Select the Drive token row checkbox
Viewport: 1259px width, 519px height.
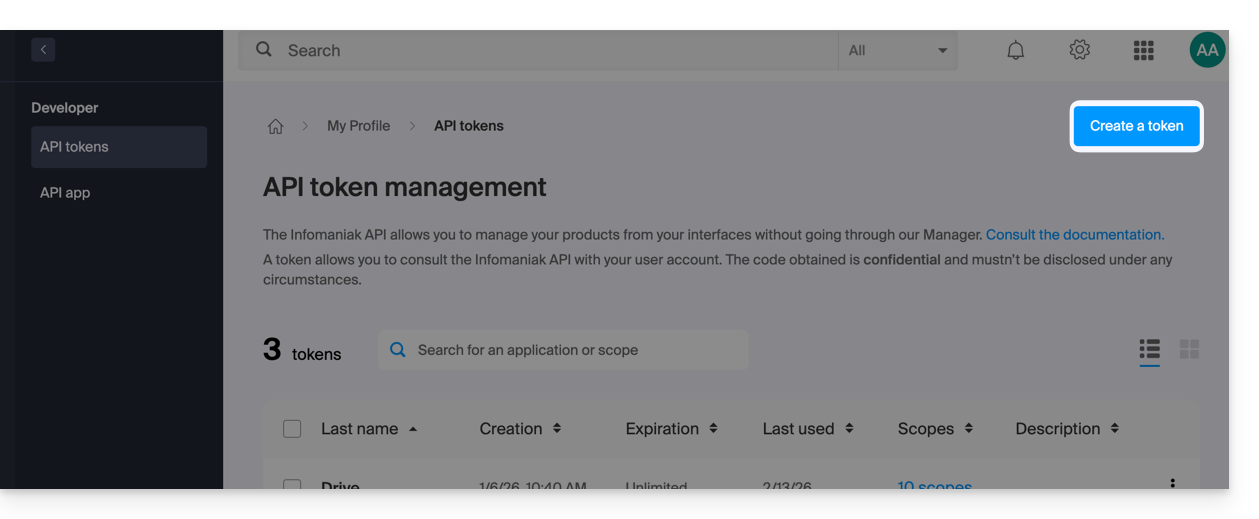coord(292,485)
